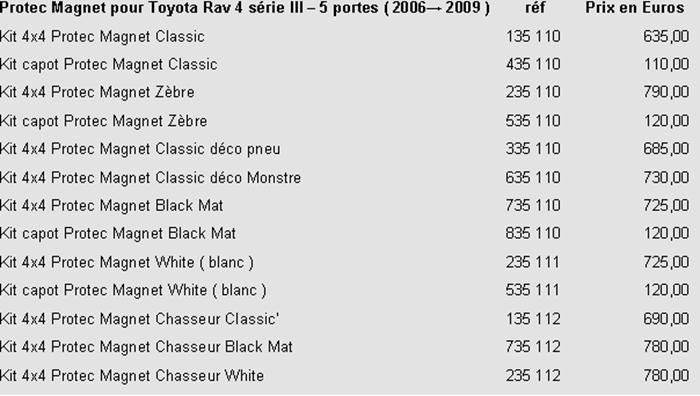
Task: Click Kit capot Protec Magnet Zèbre label
Action: 104,121
